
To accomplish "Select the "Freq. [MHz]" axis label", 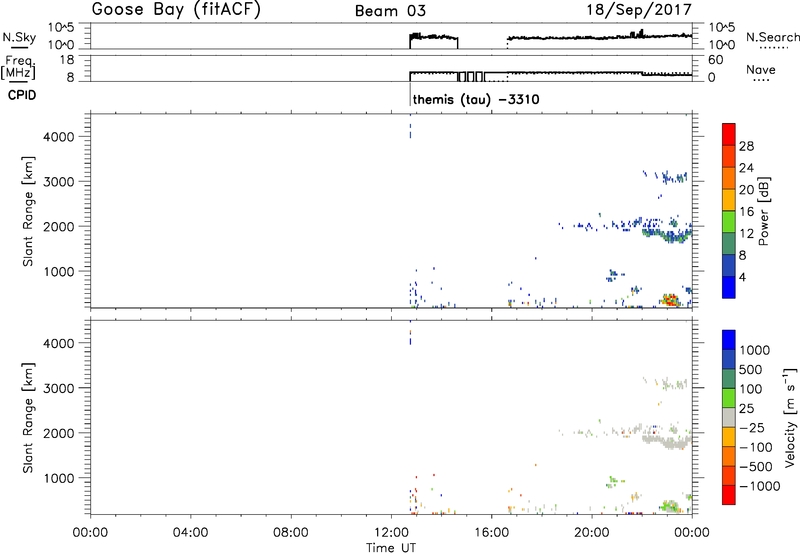I will point(18,67).
